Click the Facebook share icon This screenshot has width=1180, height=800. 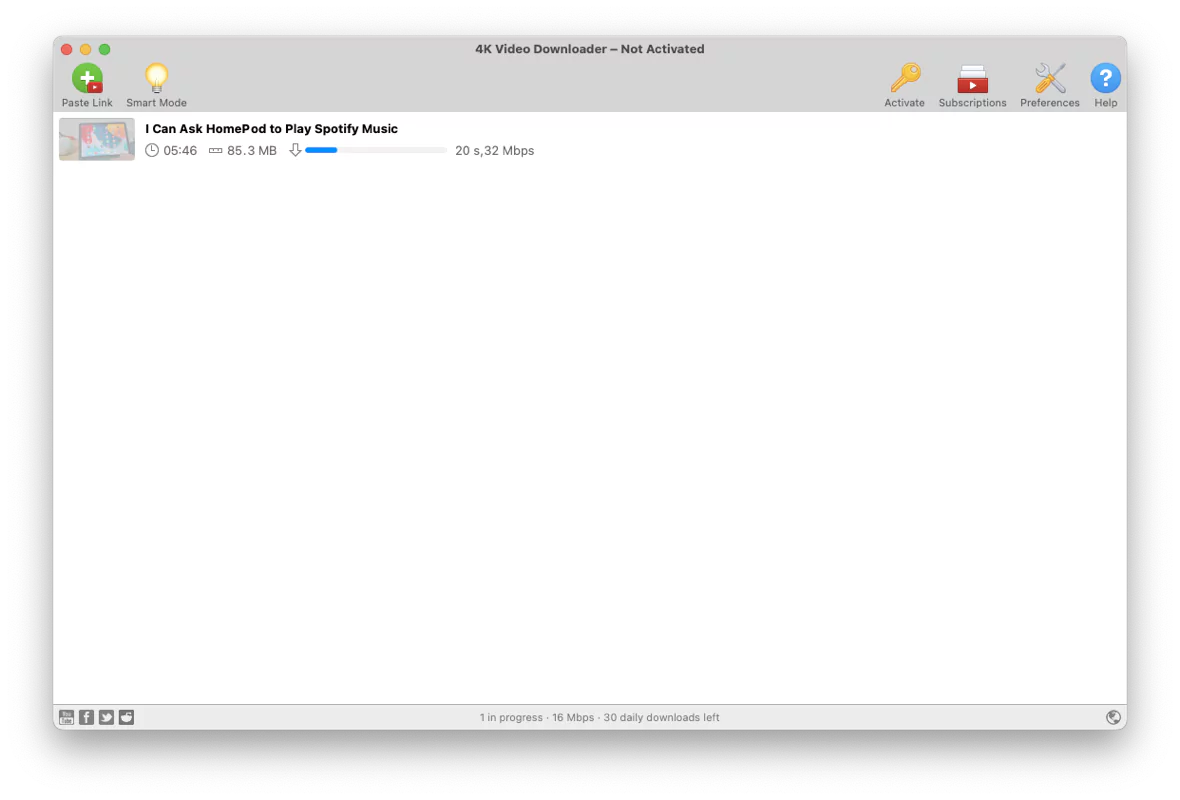[x=86, y=717]
